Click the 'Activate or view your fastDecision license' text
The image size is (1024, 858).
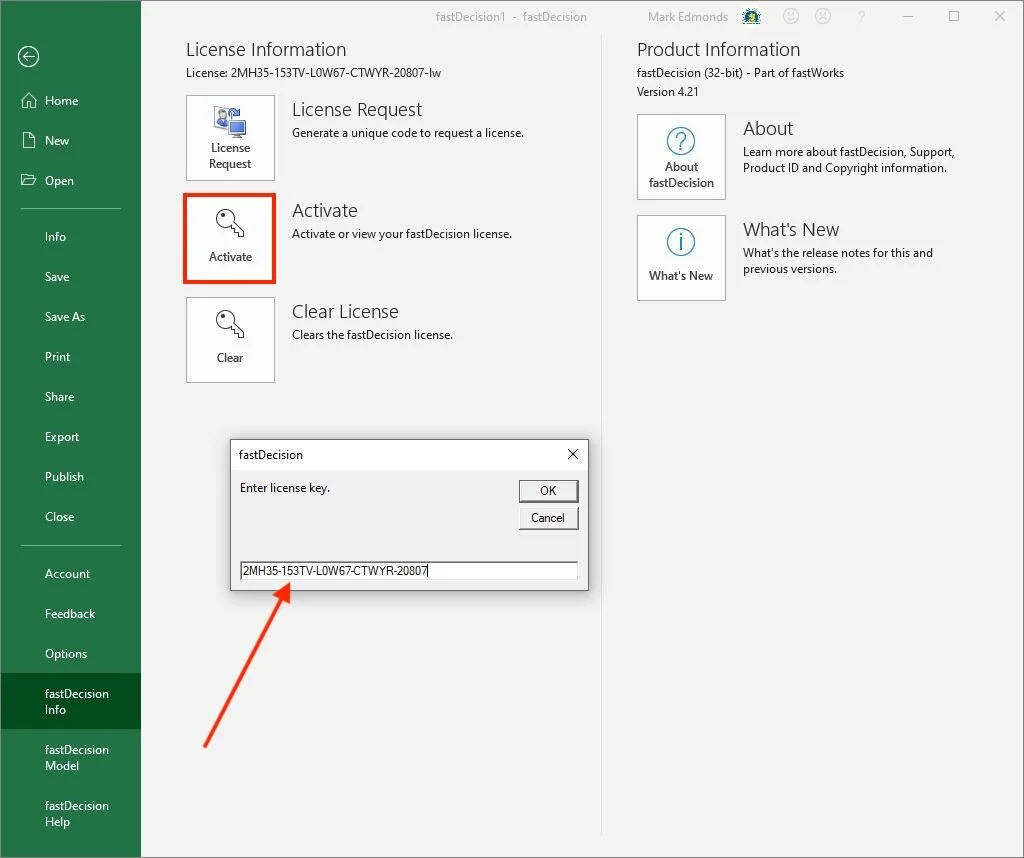(402, 234)
